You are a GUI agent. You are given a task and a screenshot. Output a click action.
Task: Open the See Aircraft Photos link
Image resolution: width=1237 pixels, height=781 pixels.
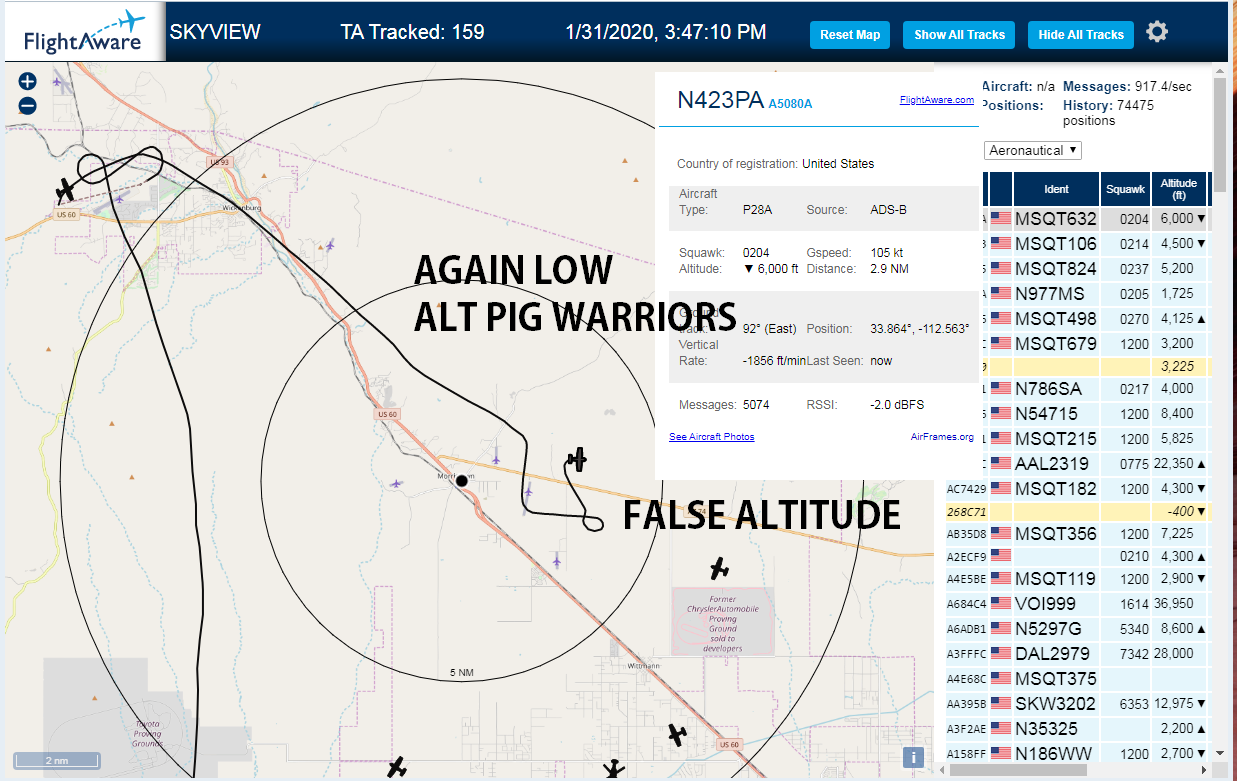712,437
